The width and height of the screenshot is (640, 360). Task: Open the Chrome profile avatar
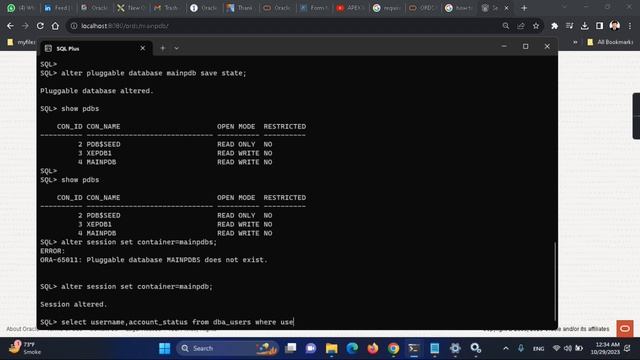coord(615,26)
